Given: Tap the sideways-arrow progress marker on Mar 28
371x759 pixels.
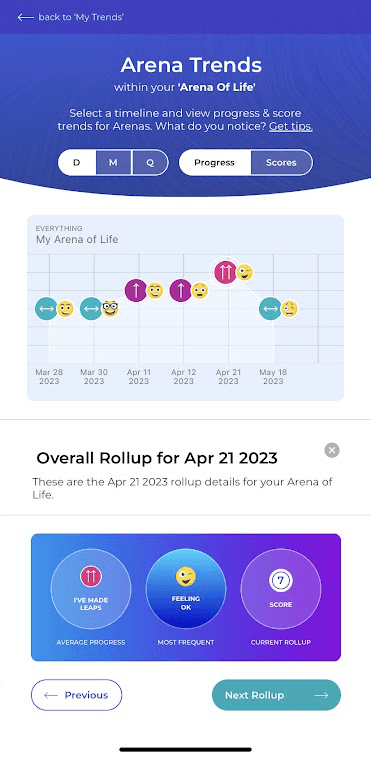Looking at the screenshot, I should point(46,308).
